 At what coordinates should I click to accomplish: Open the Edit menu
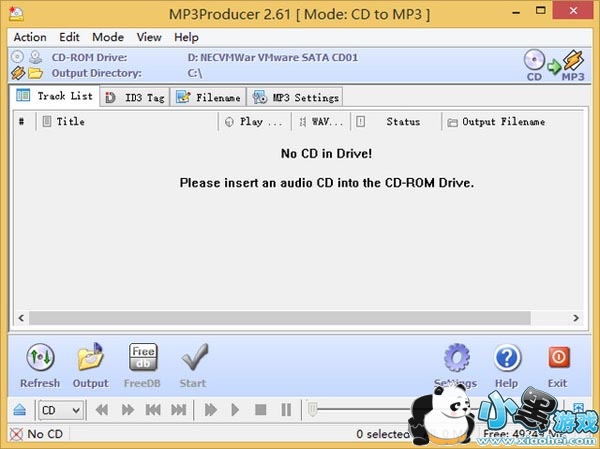tap(69, 37)
